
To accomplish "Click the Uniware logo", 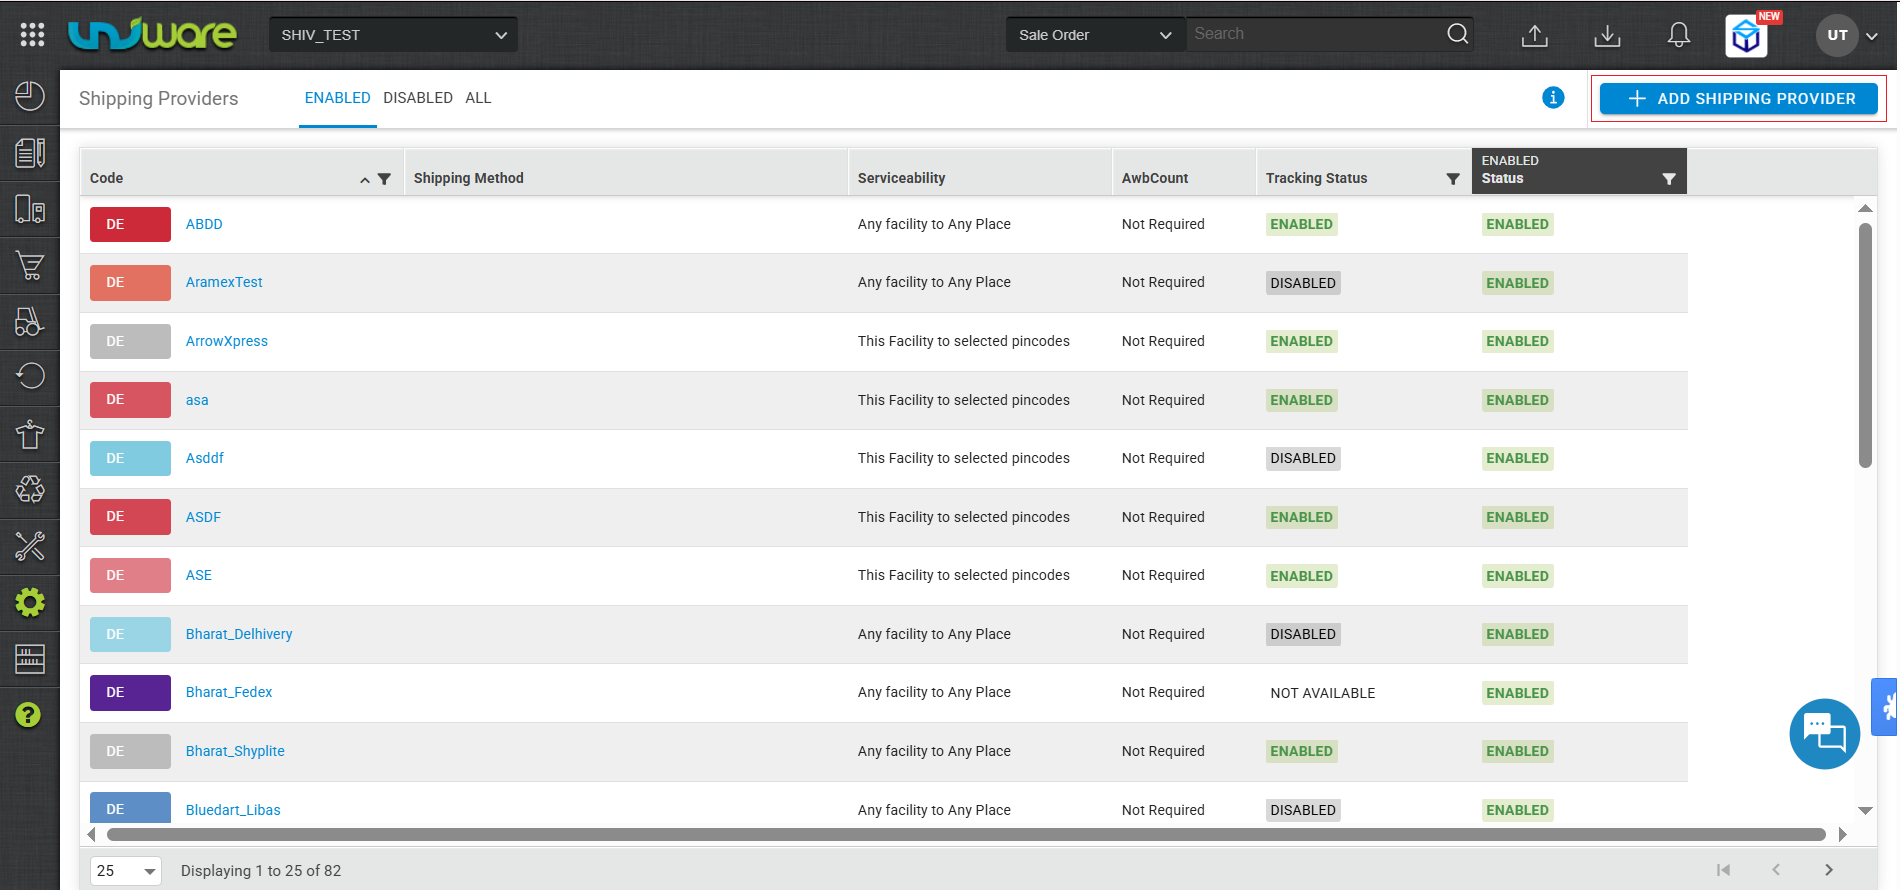I will (x=152, y=35).
